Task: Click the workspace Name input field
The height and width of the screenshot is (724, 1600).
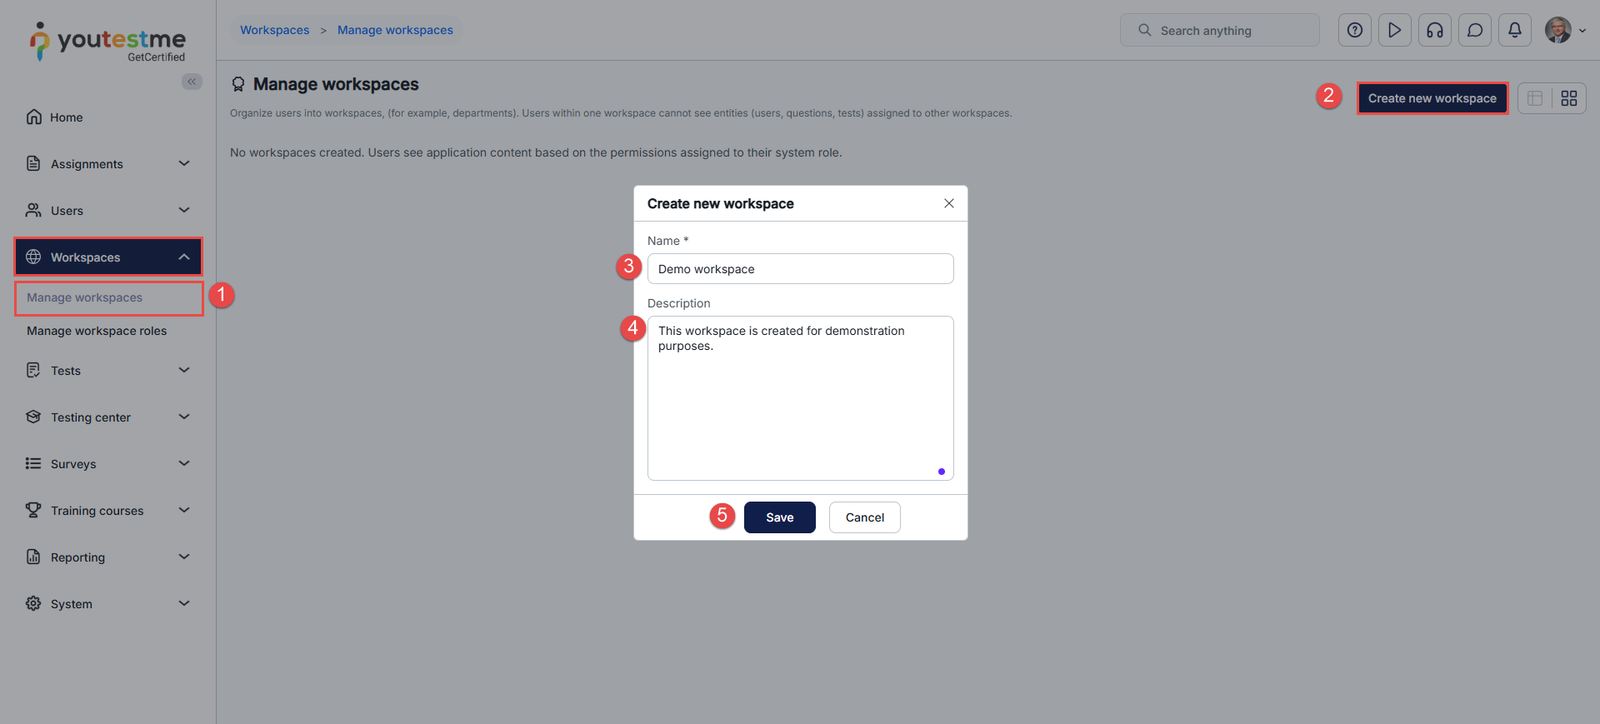Action: 800,269
